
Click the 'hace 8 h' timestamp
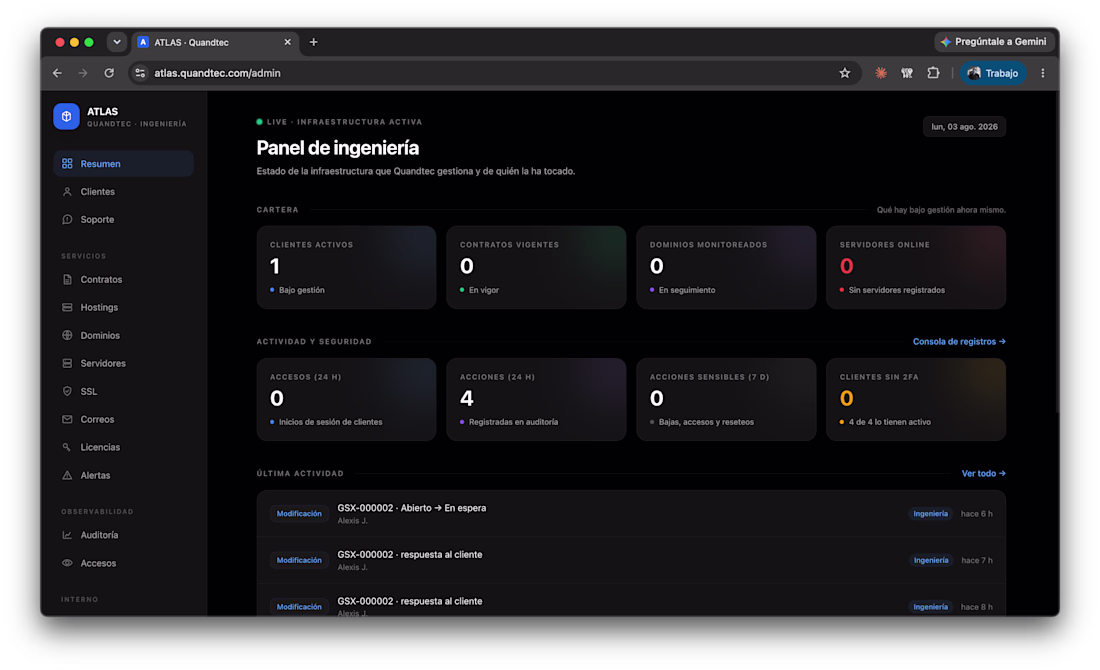977,607
